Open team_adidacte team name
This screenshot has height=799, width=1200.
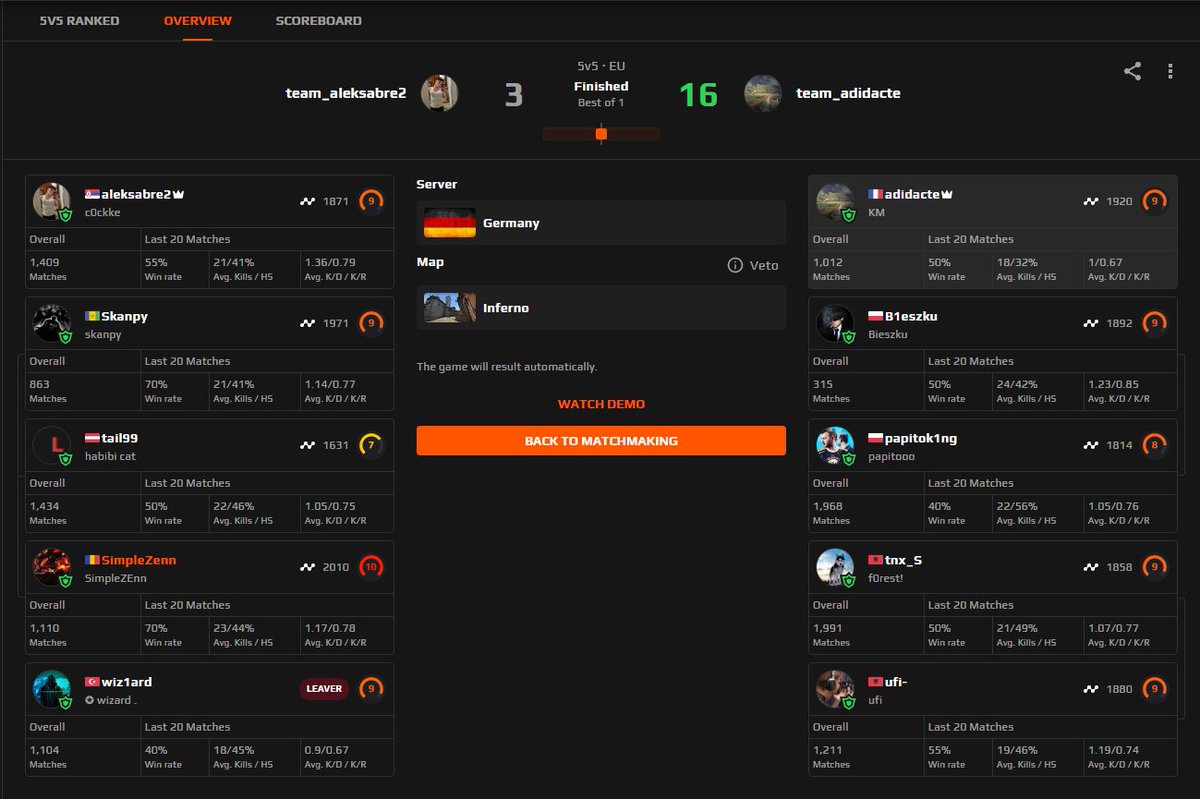(x=848, y=93)
